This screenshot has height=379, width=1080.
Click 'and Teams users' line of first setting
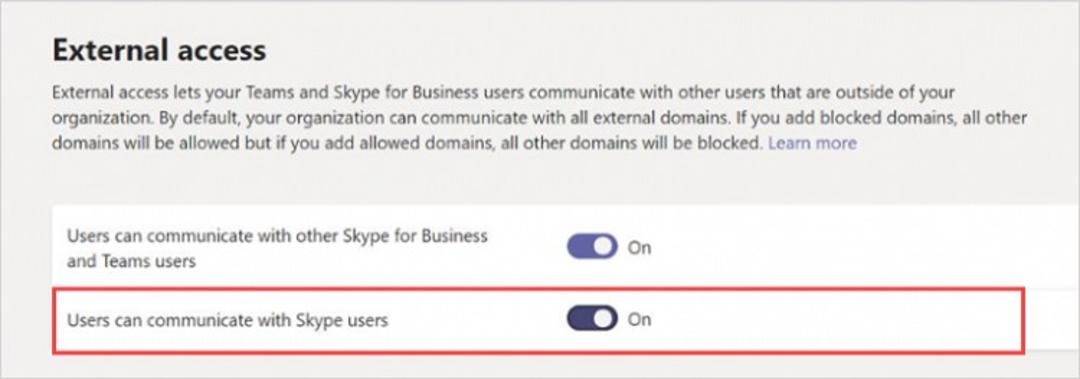[x=131, y=262]
